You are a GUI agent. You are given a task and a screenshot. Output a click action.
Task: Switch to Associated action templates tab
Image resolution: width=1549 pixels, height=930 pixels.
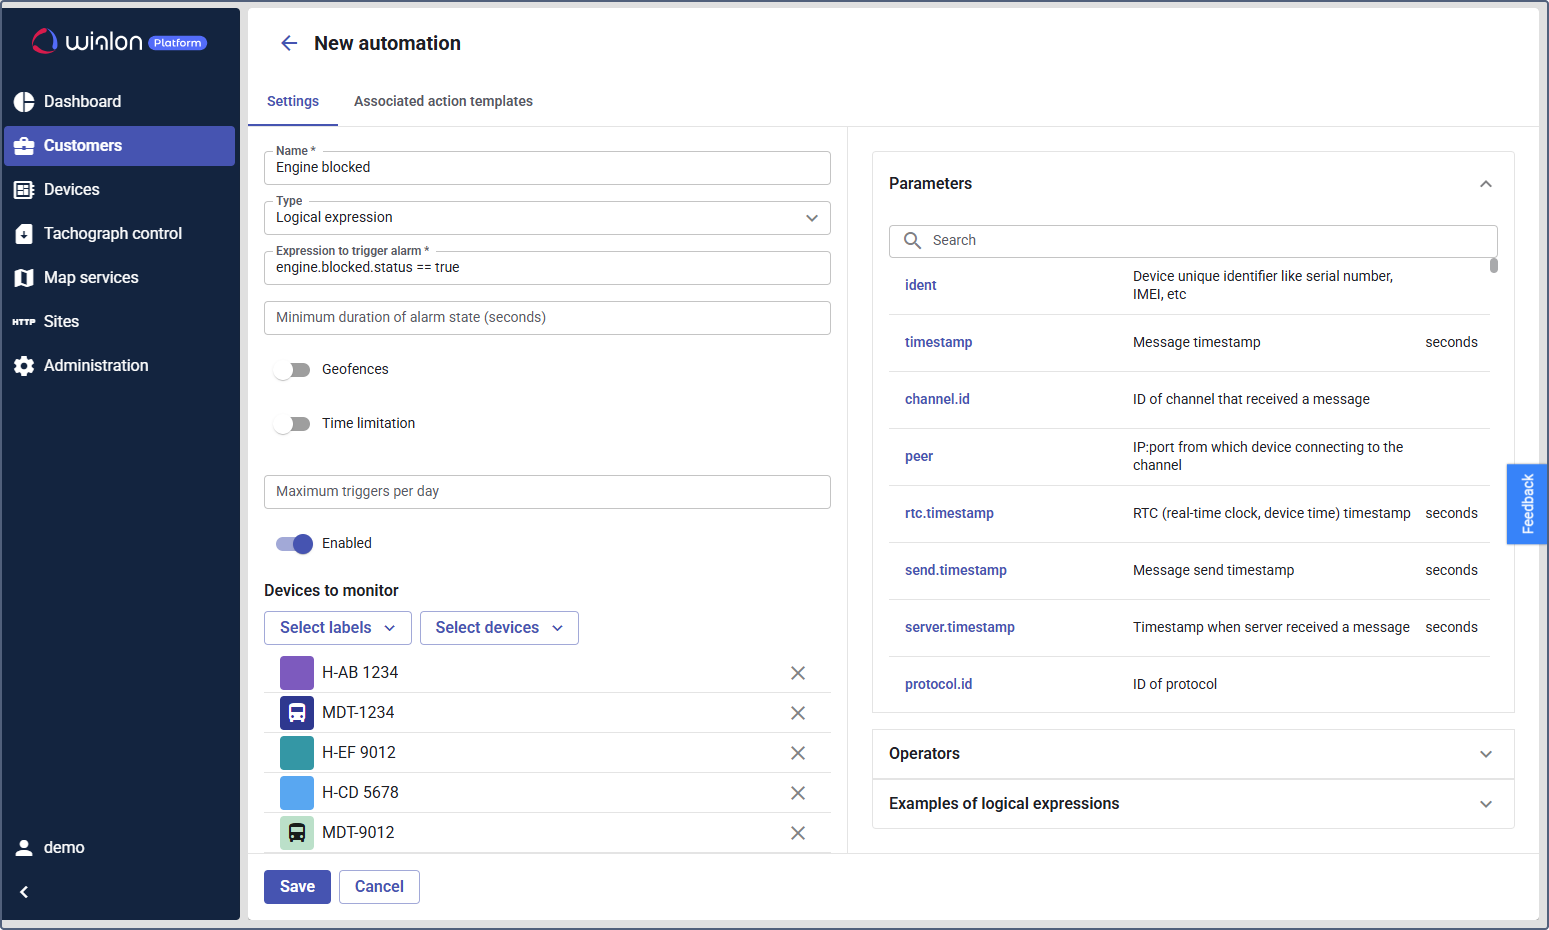(x=443, y=101)
